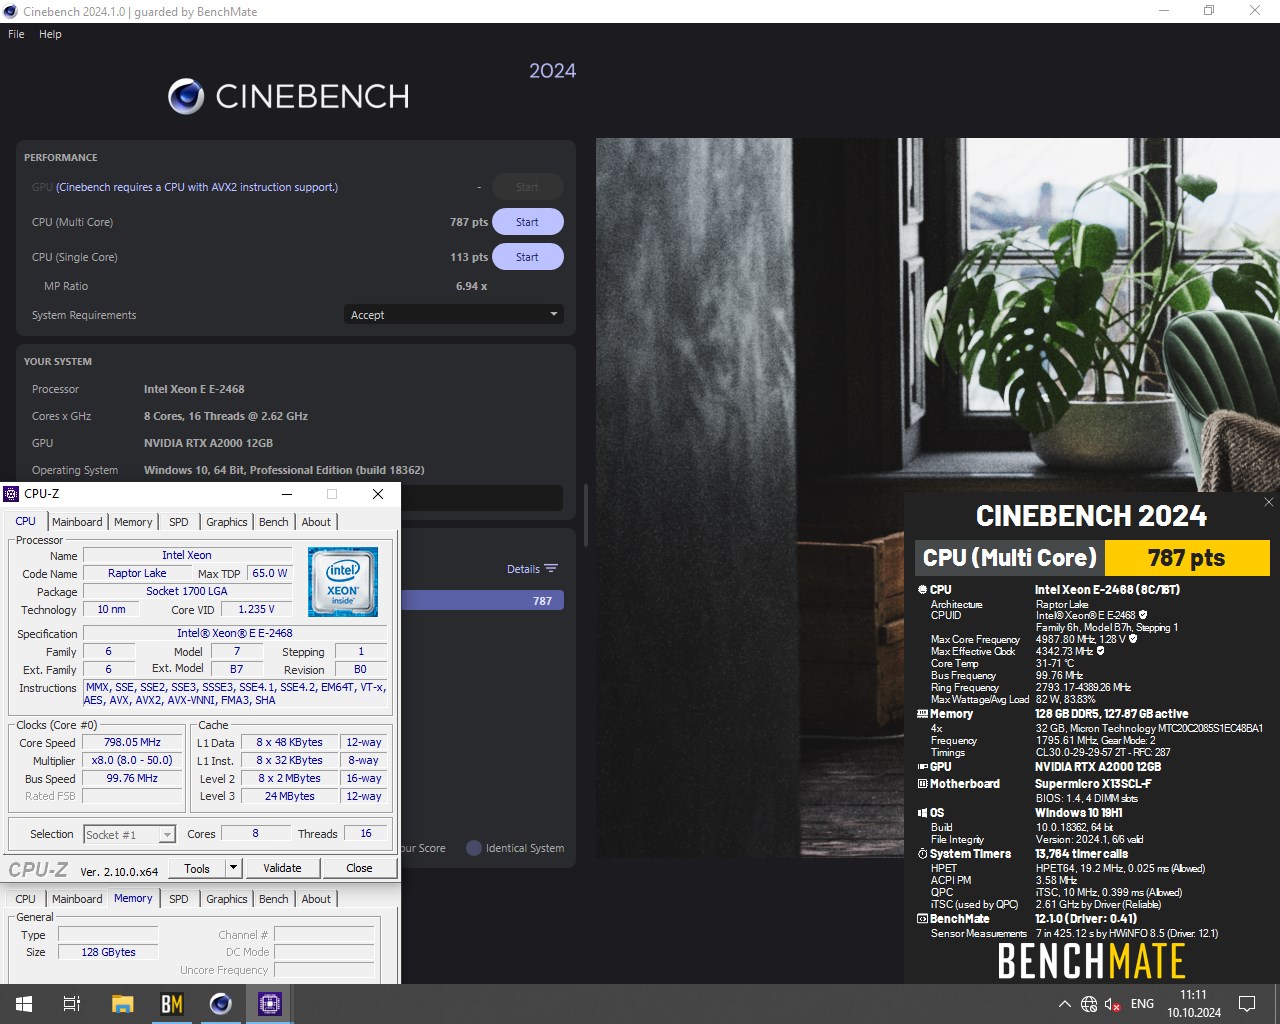Open the Graphics tab in upper CPU-Z

coord(227,522)
